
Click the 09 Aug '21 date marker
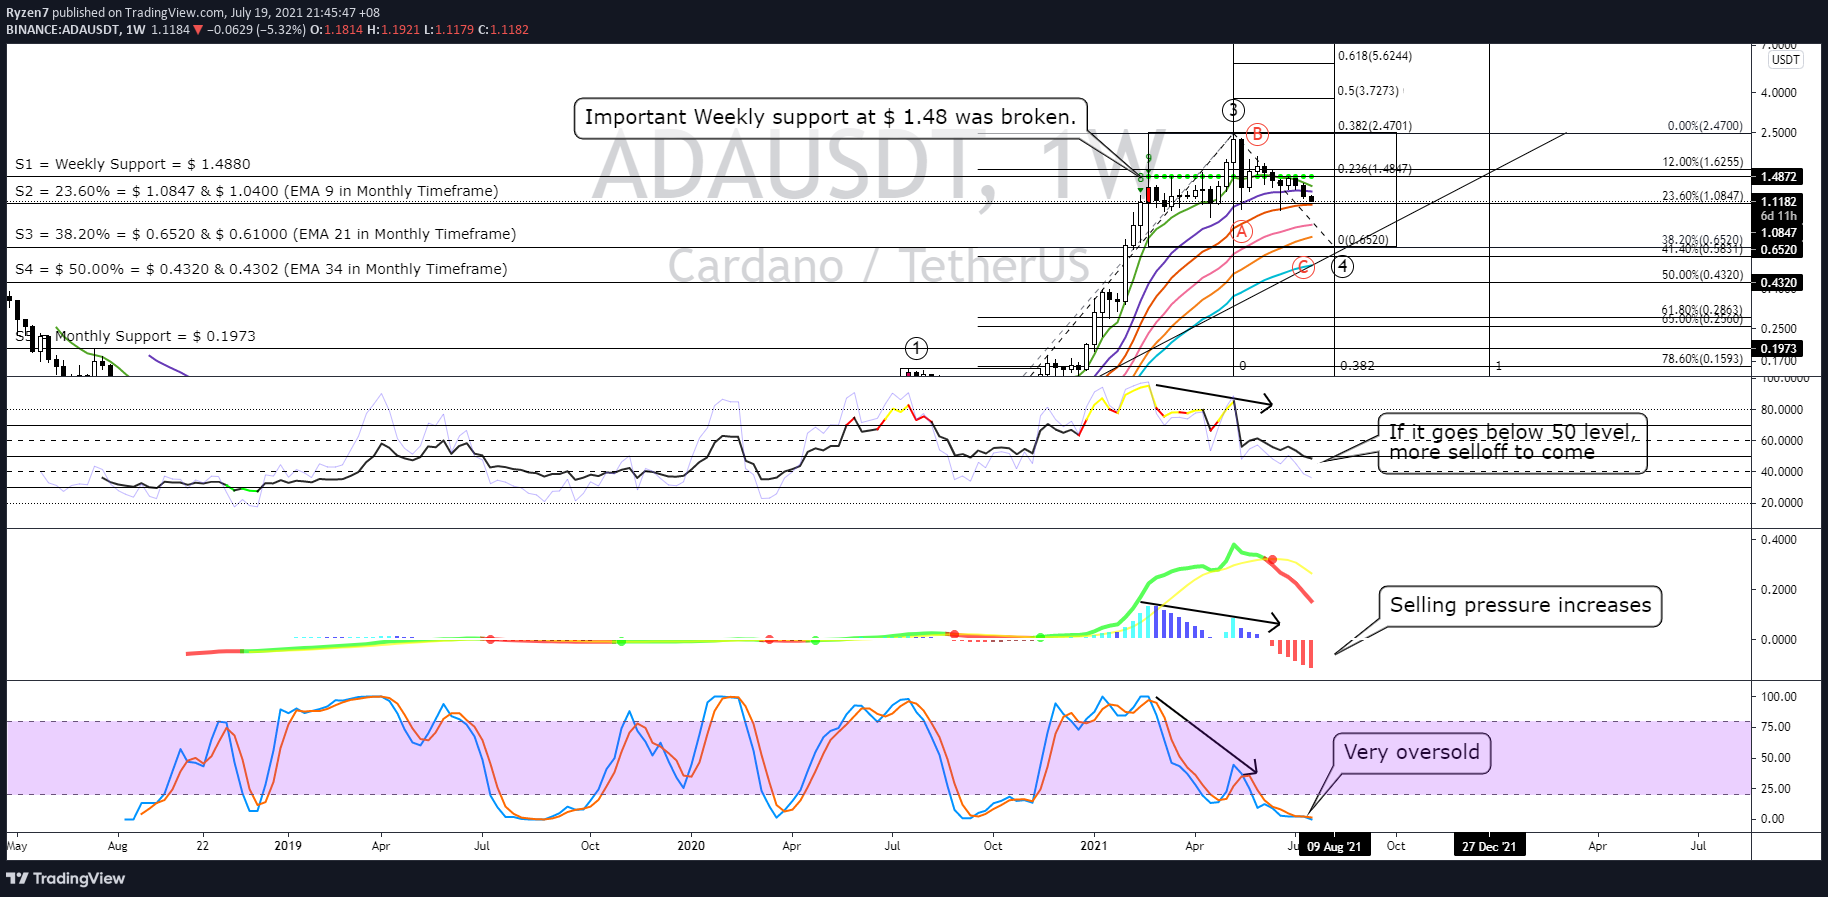(x=1334, y=847)
